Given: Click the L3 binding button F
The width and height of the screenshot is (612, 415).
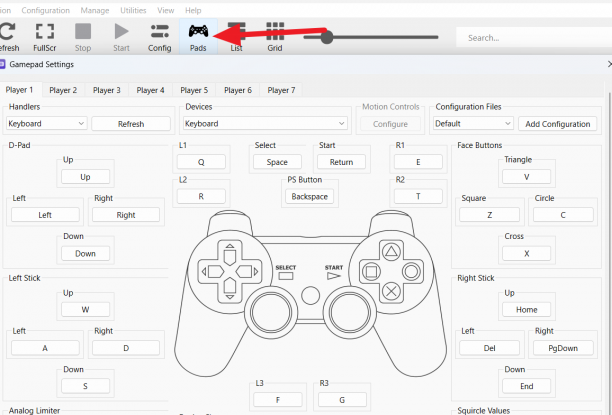Looking at the screenshot, I should click(278, 400).
